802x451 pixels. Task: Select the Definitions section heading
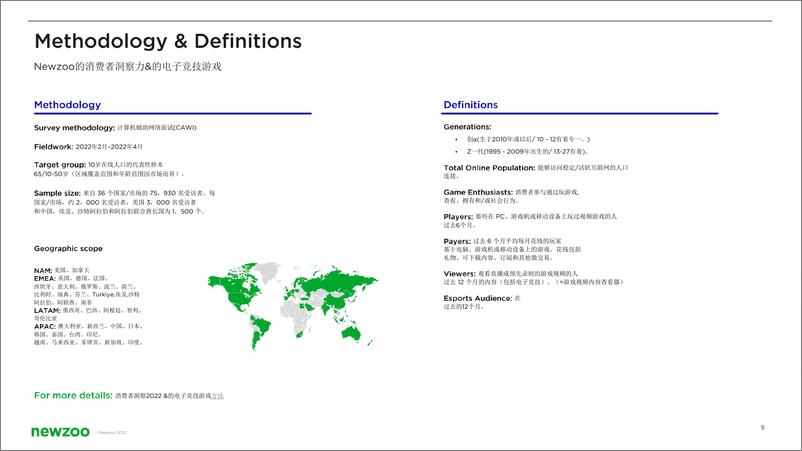coord(471,105)
